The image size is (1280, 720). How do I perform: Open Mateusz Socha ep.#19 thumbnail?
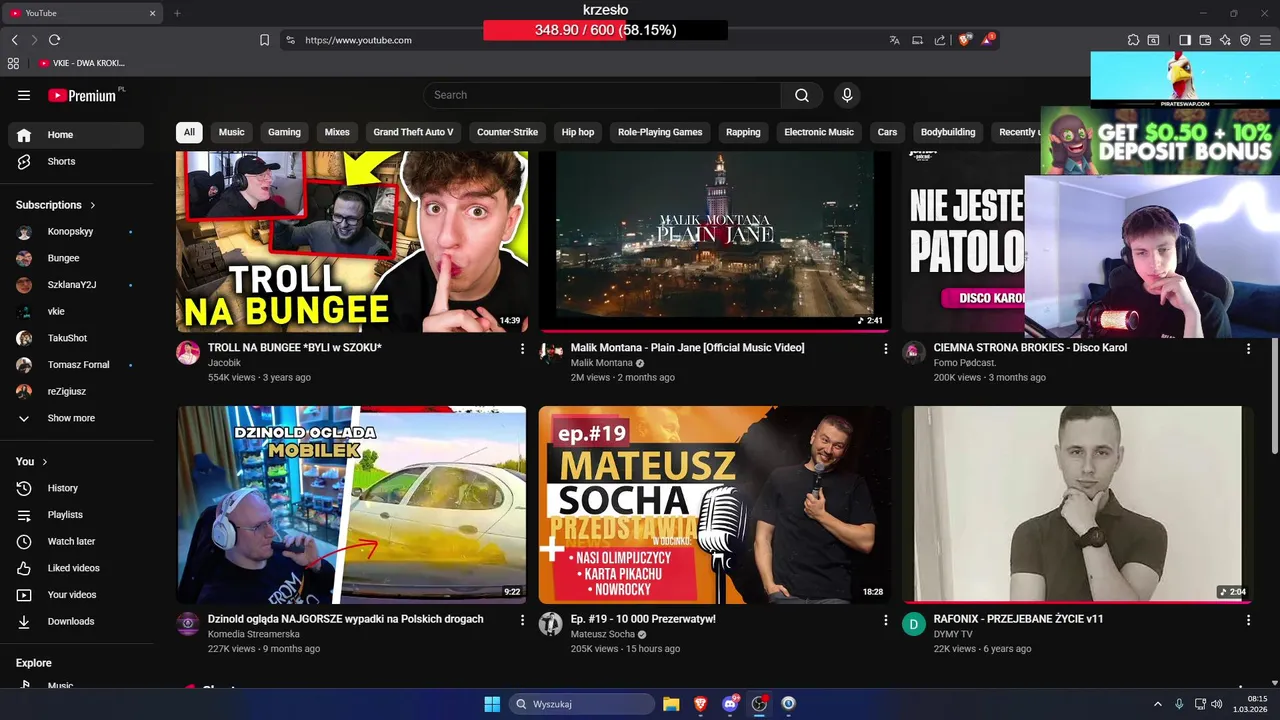714,504
